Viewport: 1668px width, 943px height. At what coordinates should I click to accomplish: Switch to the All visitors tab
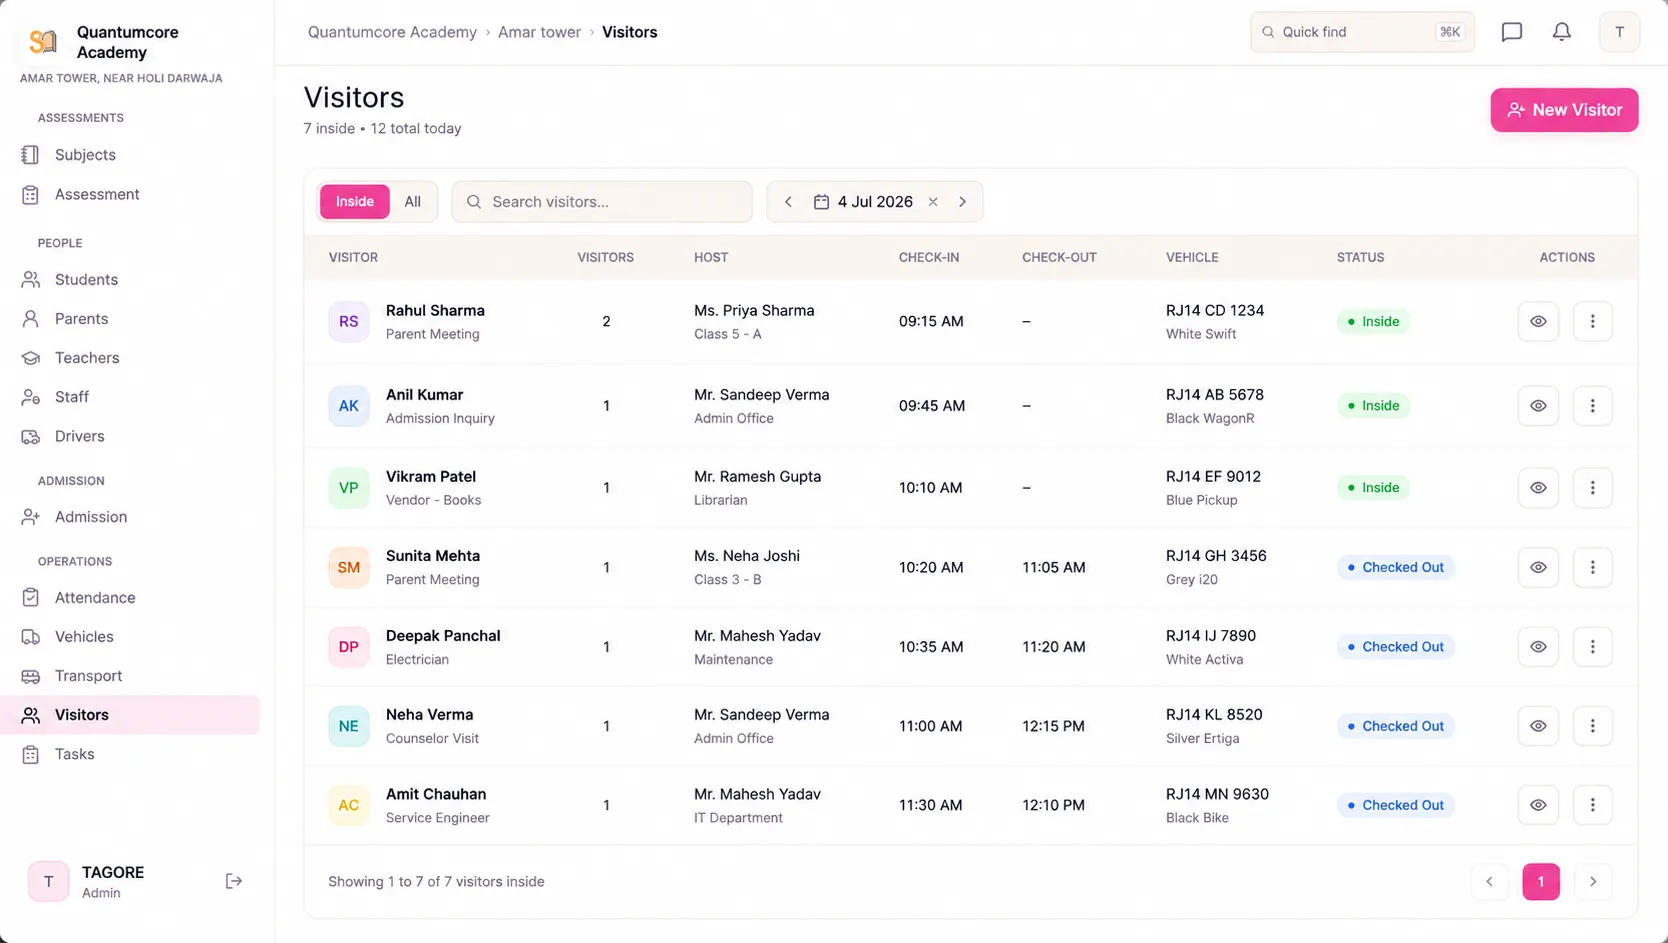coord(412,202)
